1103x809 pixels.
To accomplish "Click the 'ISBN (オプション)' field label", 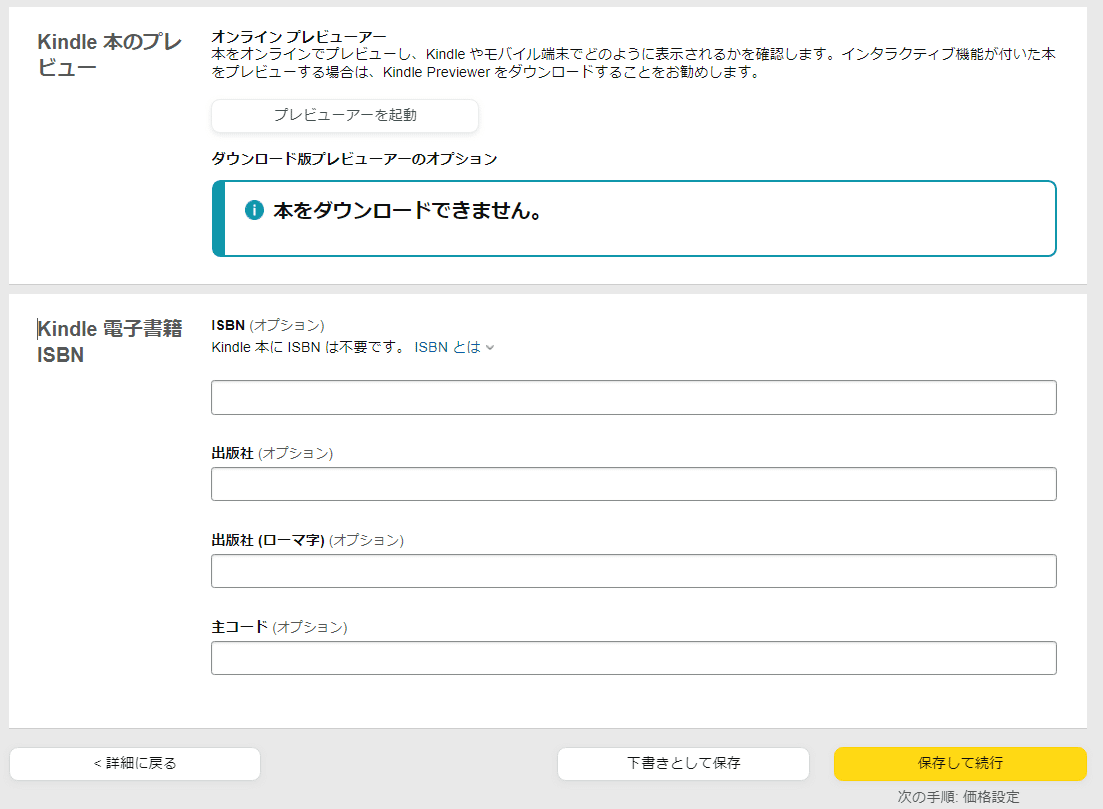I will pyautogui.click(x=268, y=325).
